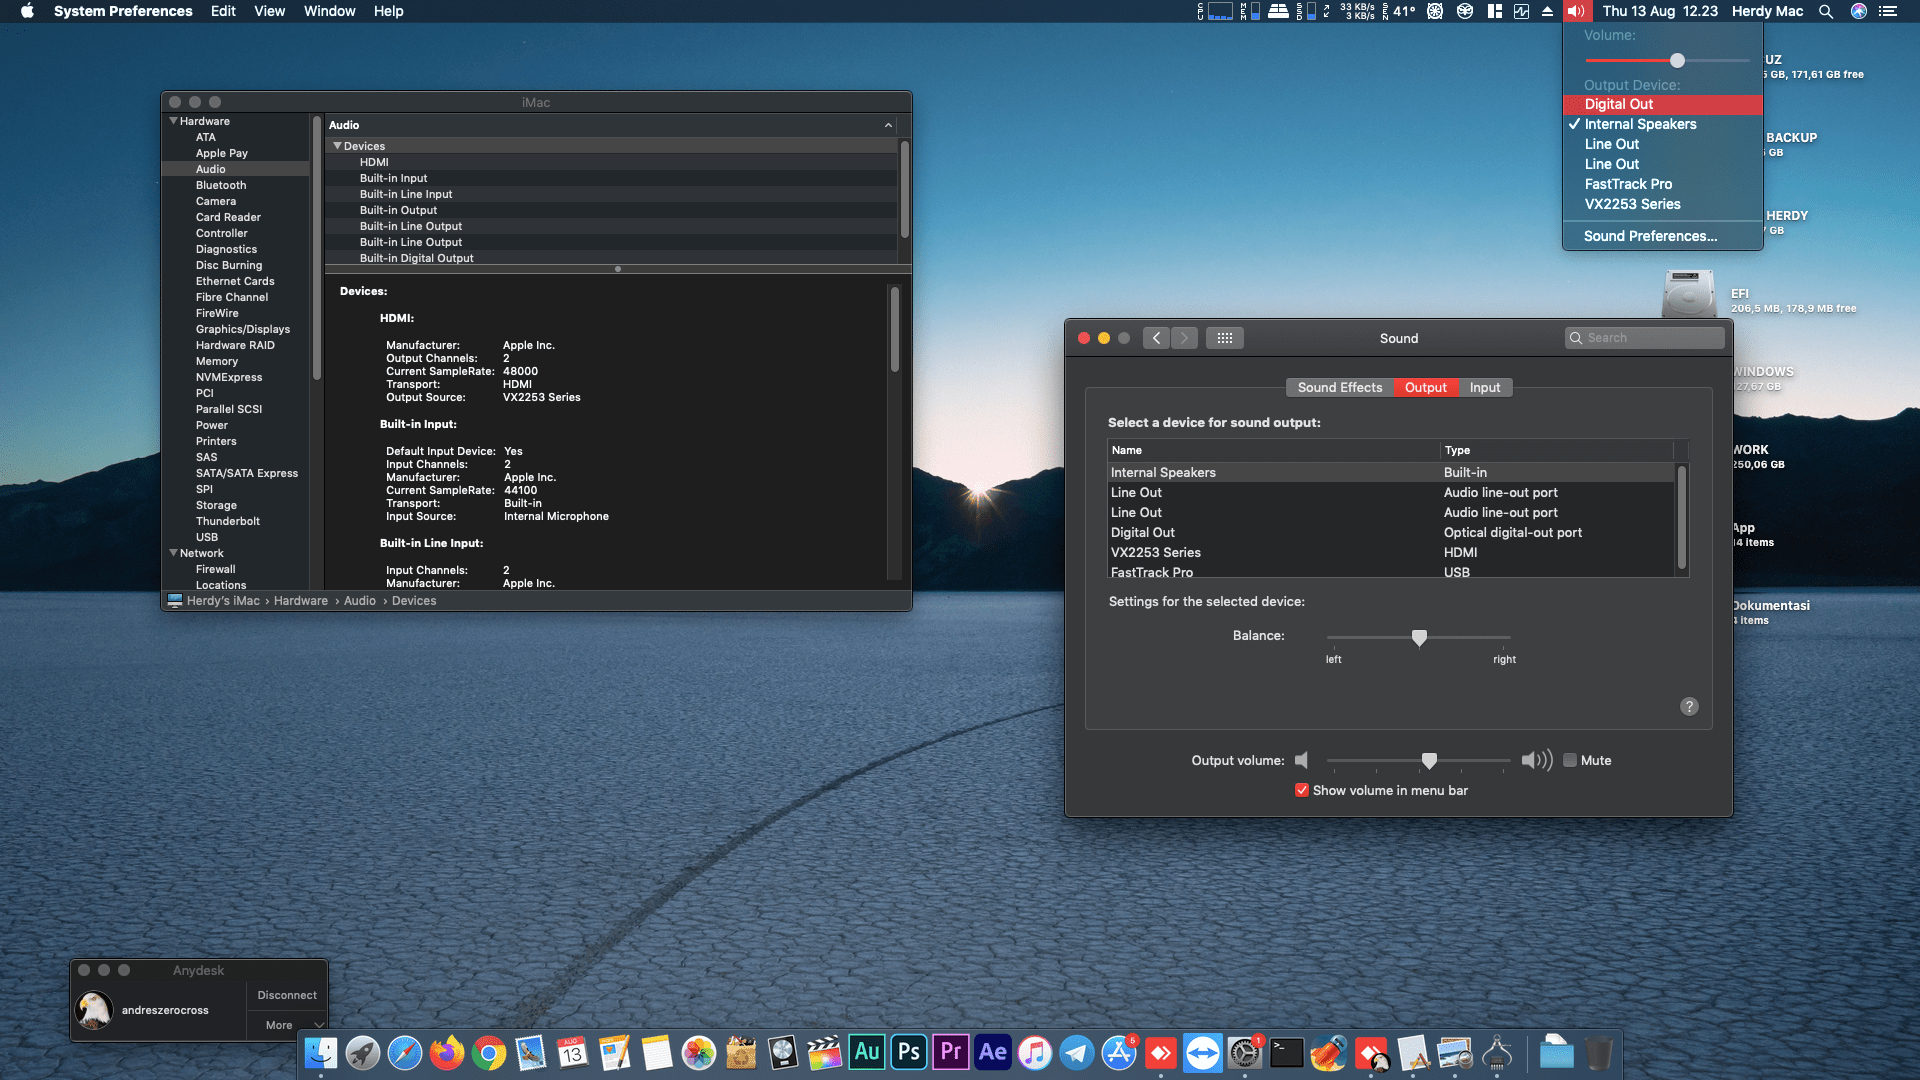Open Google Chrome from the dock
The image size is (1920, 1080).
click(x=489, y=1053)
